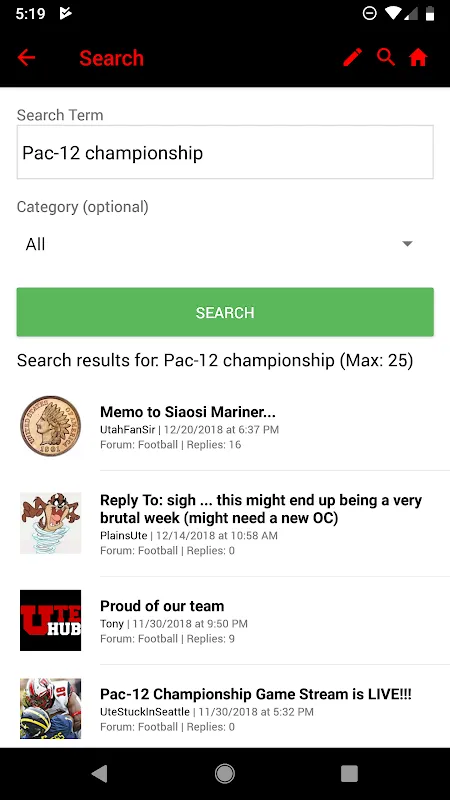Image resolution: width=450 pixels, height=800 pixels.
Task: Expand the Category dropdown arrow
Action: pyautogui.click(x=407, y=244)
